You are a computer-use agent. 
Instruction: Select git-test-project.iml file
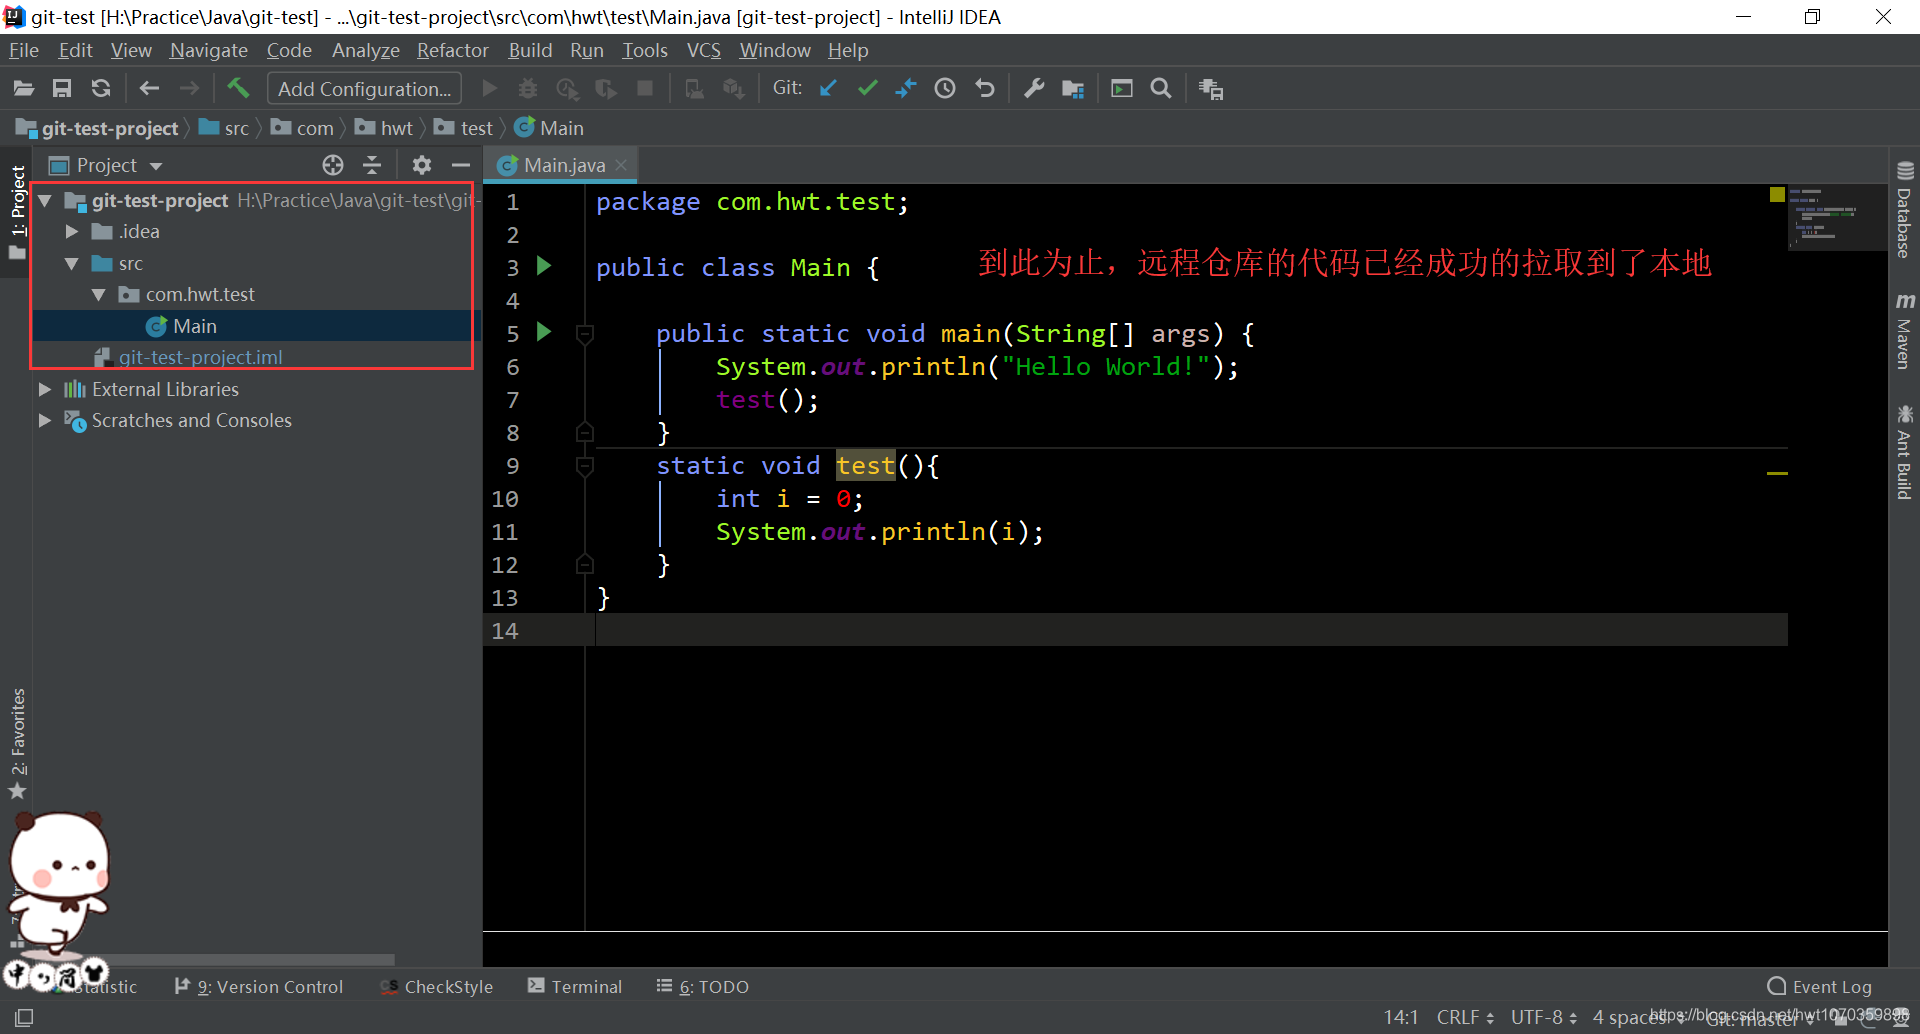(x=188, y=357)
